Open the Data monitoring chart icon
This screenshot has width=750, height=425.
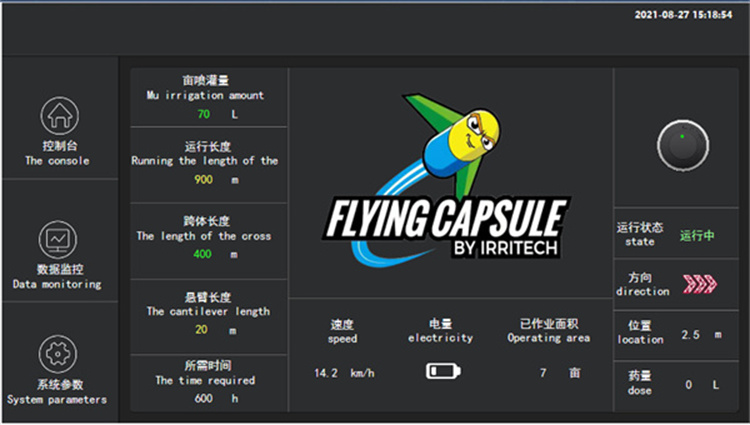pyautogui.click(x=56, y=240)
